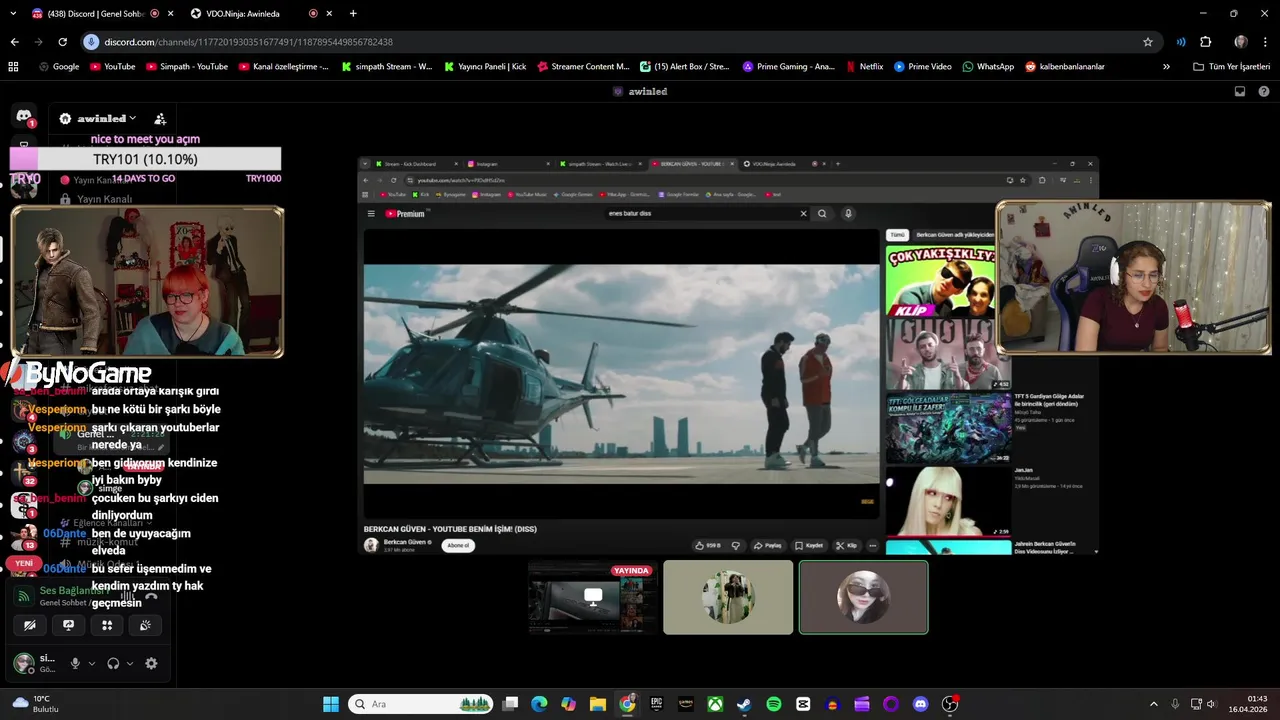Open the kalbenbanlananlar bookmark
Image resolution: width=1280 pixels, height=720 pixels.
pos(1064,67)
